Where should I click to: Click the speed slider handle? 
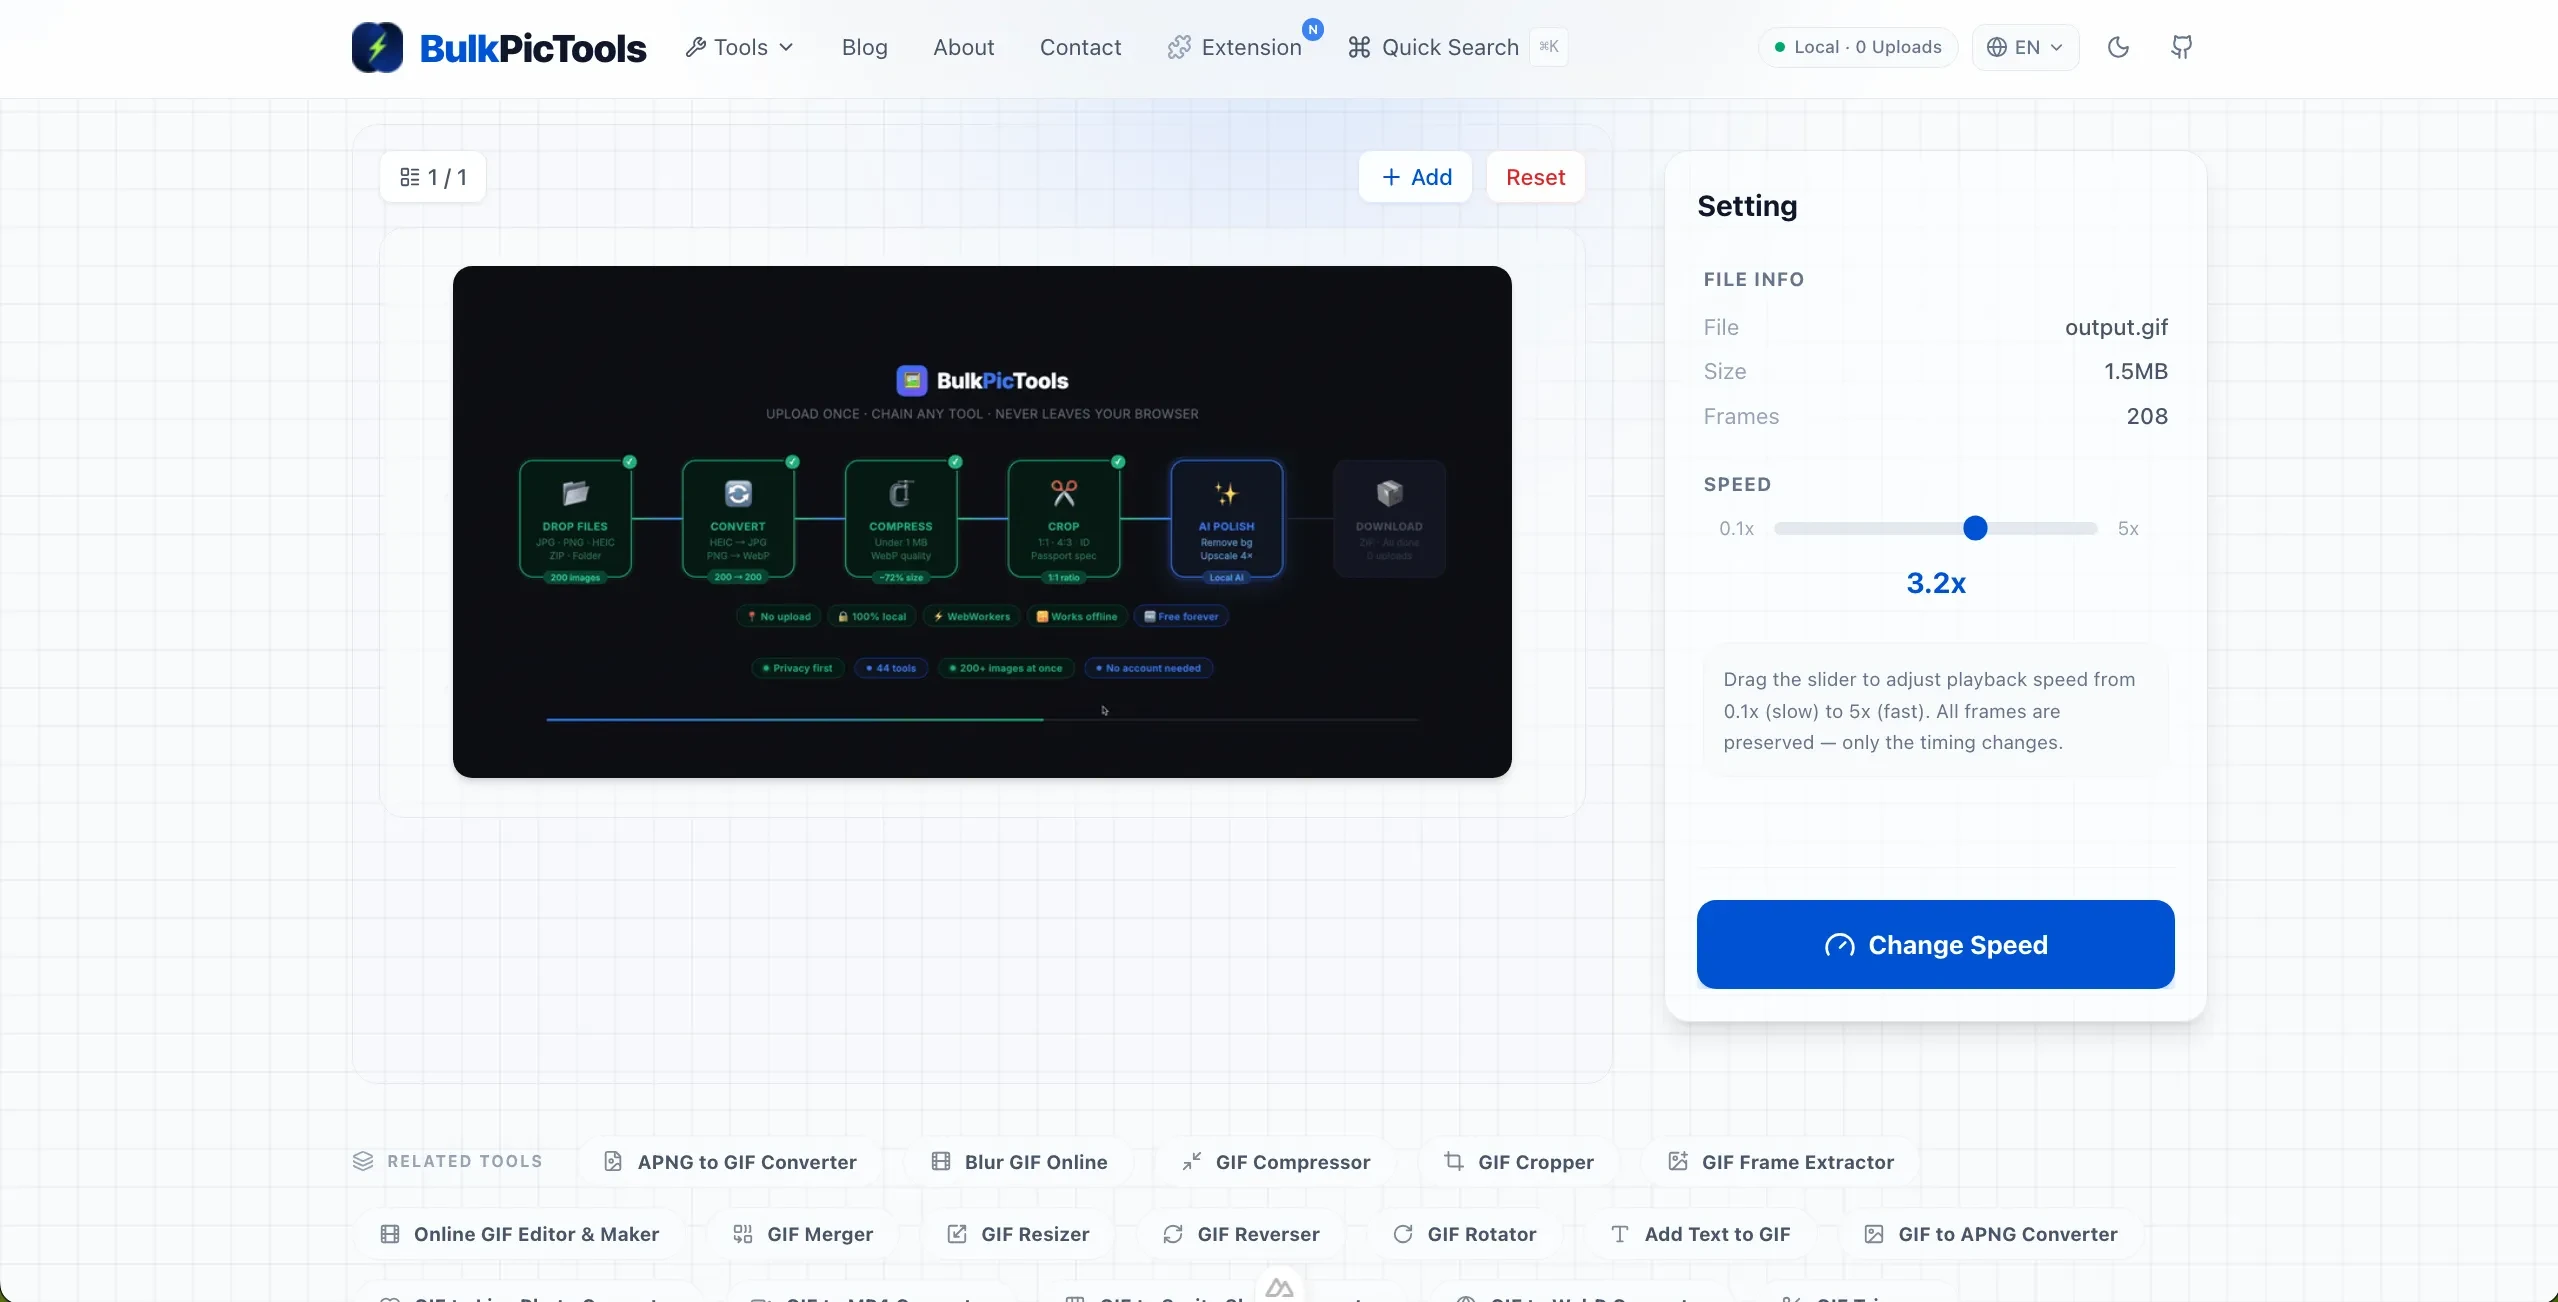pyautogui.click(x=1975, y=528)
